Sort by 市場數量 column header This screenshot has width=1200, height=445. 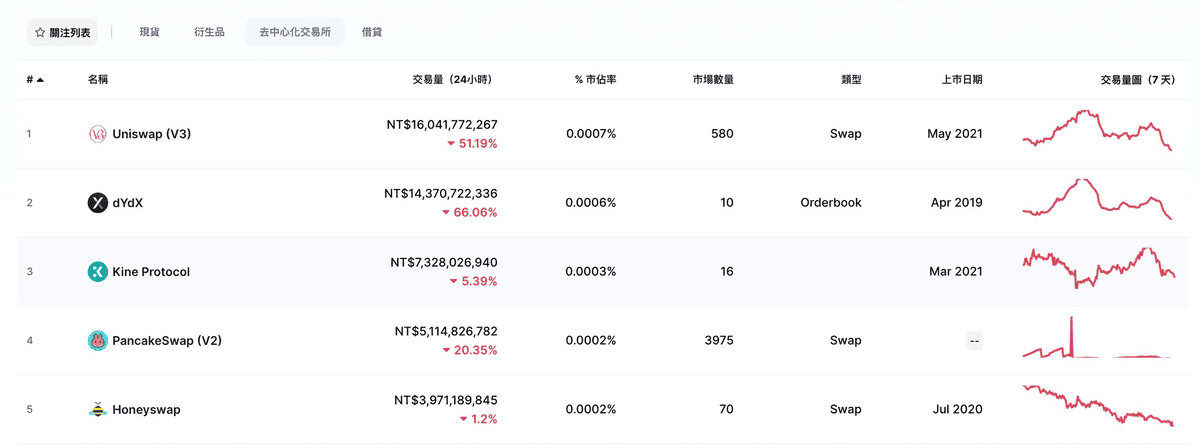pos(713,79)
